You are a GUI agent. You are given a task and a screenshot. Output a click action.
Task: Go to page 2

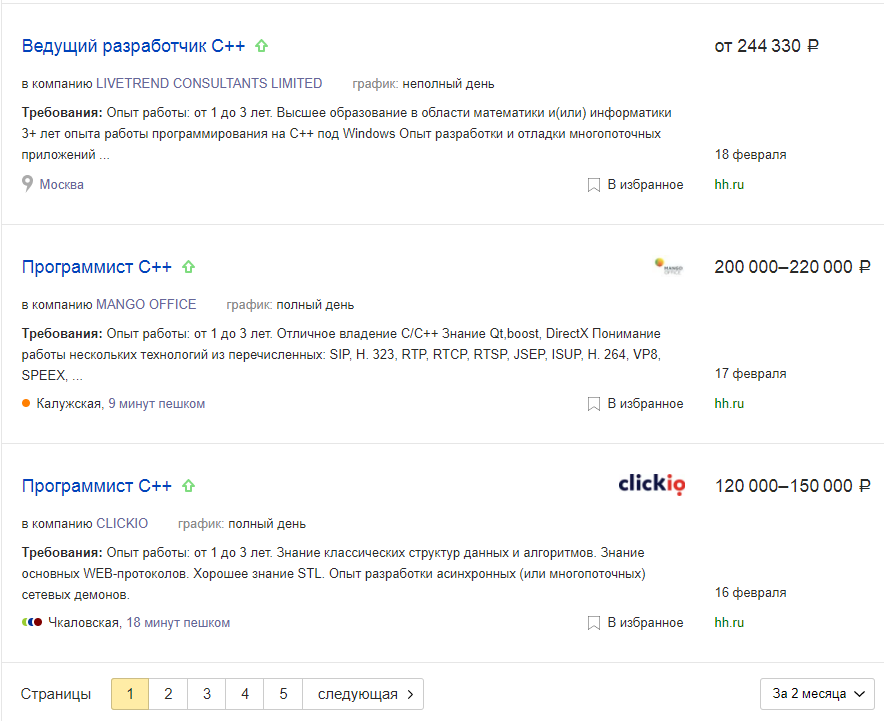coord(168,694)
